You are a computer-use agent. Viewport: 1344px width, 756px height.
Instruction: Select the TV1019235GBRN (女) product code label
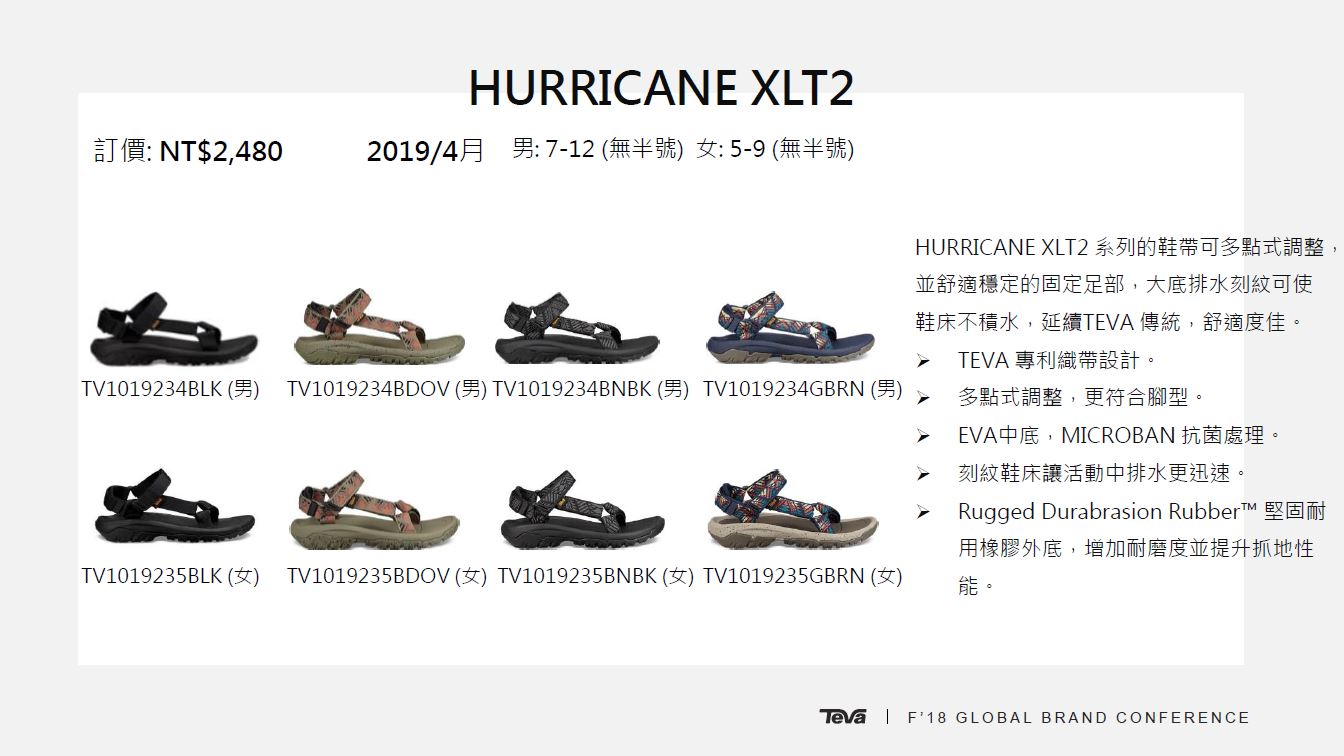click(x=803, y=576)
